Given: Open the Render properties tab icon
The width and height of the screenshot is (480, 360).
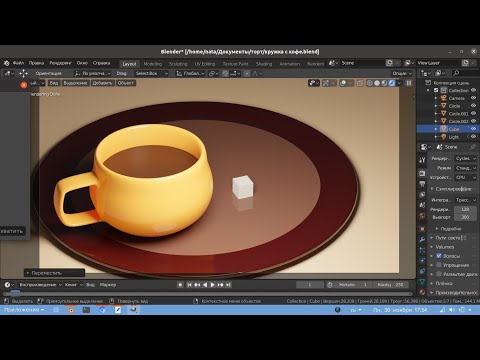Looking at the screenshot, I should click(x=422, y=173).
